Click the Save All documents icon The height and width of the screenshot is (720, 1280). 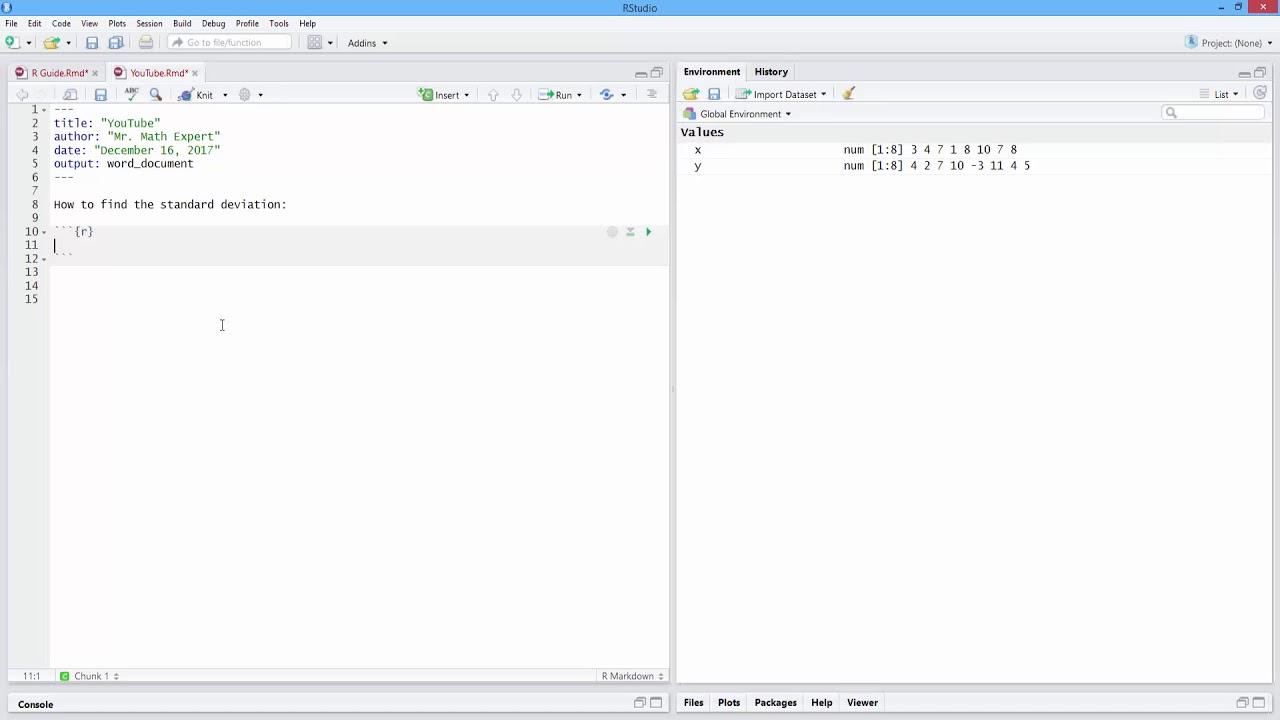click(x=116, y=43)
